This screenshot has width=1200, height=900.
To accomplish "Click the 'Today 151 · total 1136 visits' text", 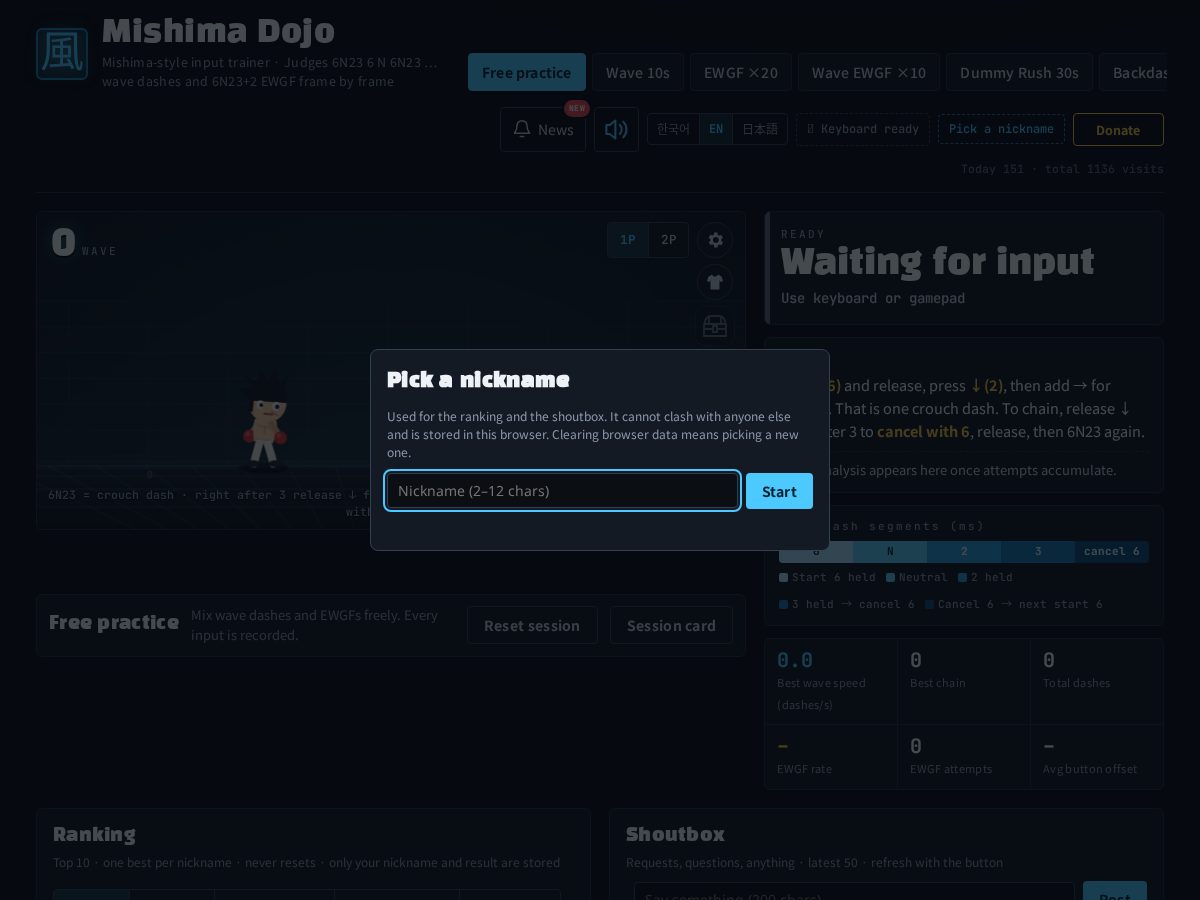I will [1062, 169].
